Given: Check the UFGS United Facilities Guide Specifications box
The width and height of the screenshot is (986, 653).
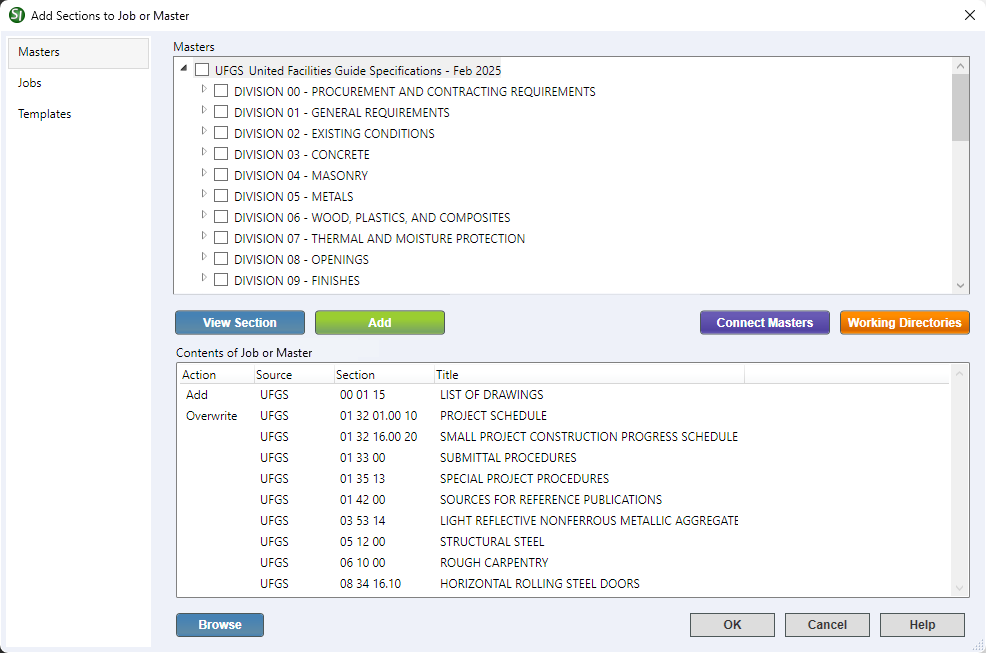Looking at the screenshot, I should [202, 71].
